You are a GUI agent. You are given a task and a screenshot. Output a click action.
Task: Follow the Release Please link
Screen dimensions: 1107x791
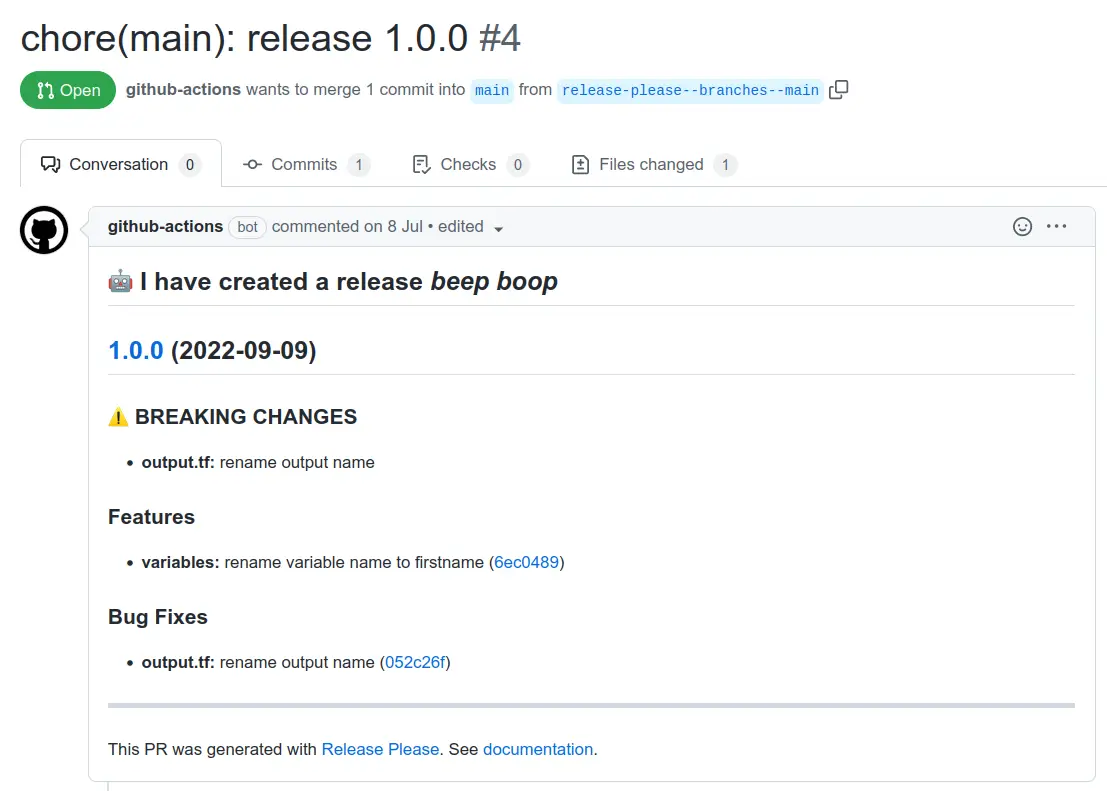380,749
